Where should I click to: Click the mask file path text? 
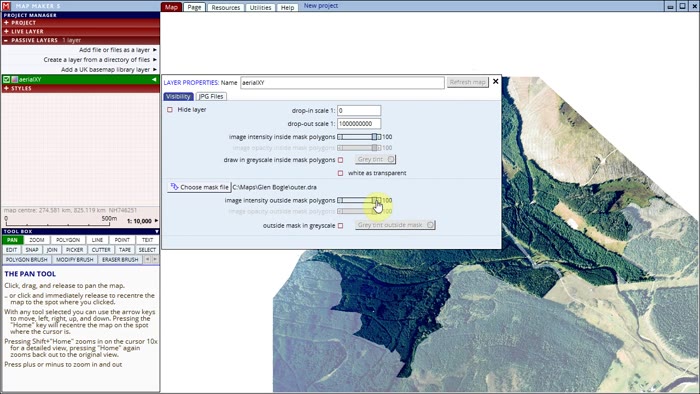275,187
